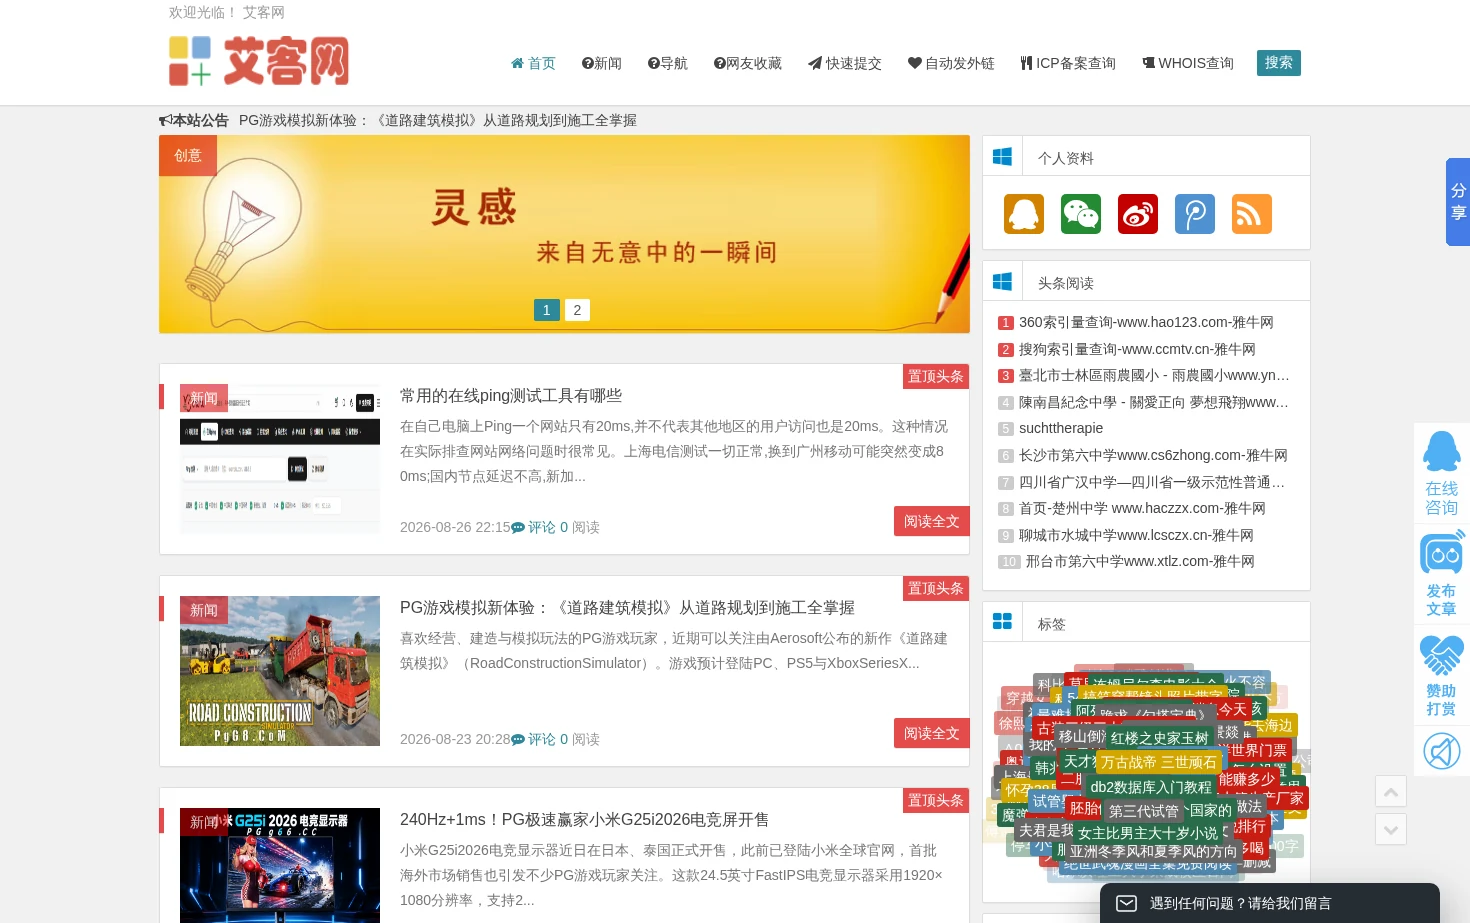Image resolution: width=1470 pixels, height=923 pixels.
Task: Click the 在线咨询 QQ sidebar icon
Action: point(1441,473)
